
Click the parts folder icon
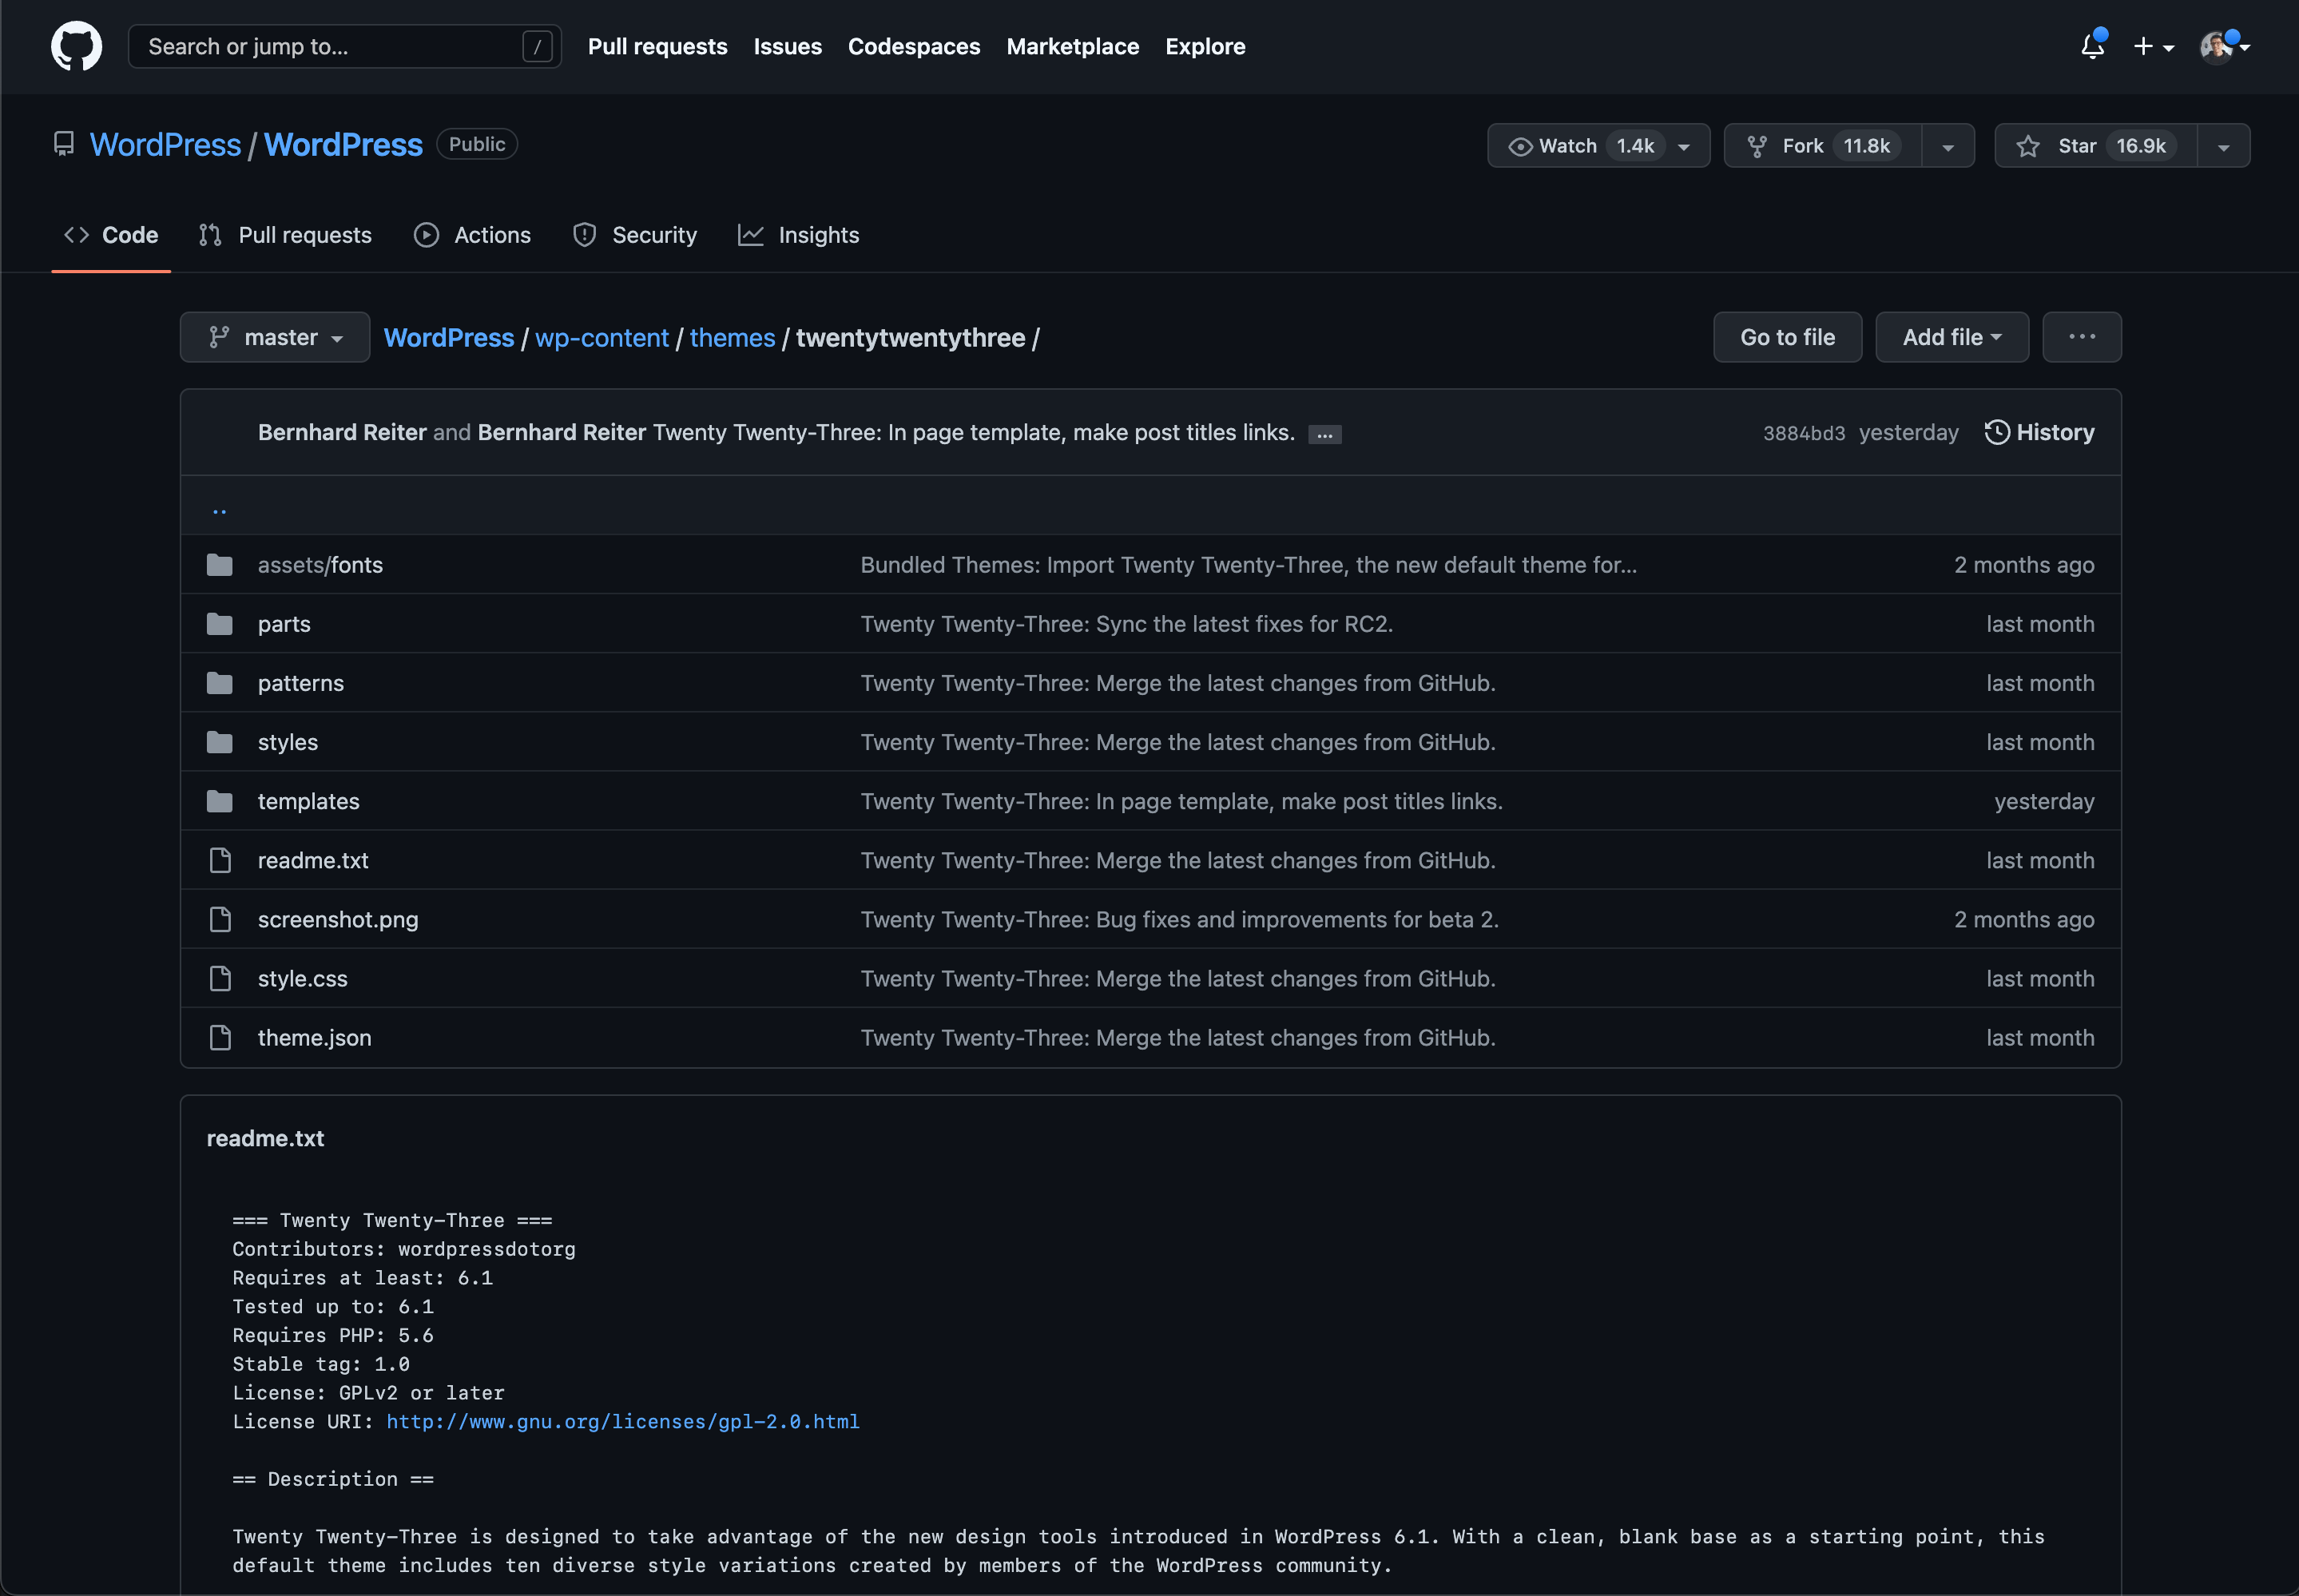pyautogui.click(x=220, y=624)
